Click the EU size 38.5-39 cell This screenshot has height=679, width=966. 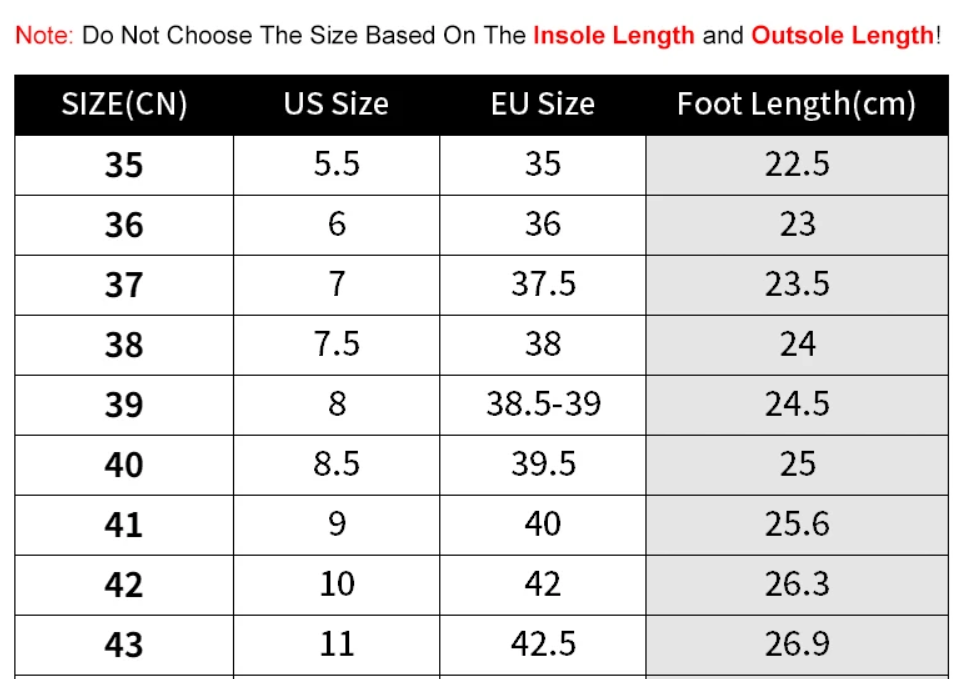(543, 405)
